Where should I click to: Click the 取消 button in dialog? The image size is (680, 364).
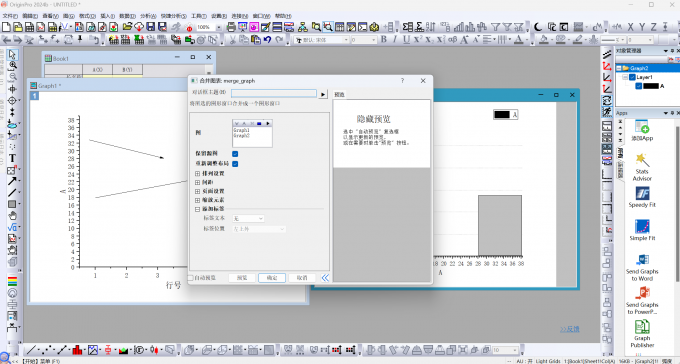click(302, 278)
